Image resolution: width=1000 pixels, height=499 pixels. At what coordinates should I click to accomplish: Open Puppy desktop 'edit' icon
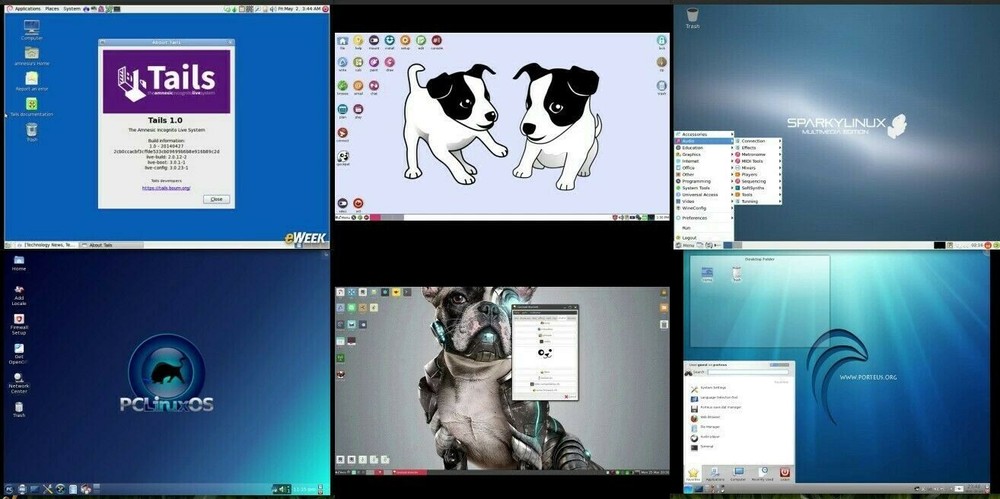click(421, 41)
